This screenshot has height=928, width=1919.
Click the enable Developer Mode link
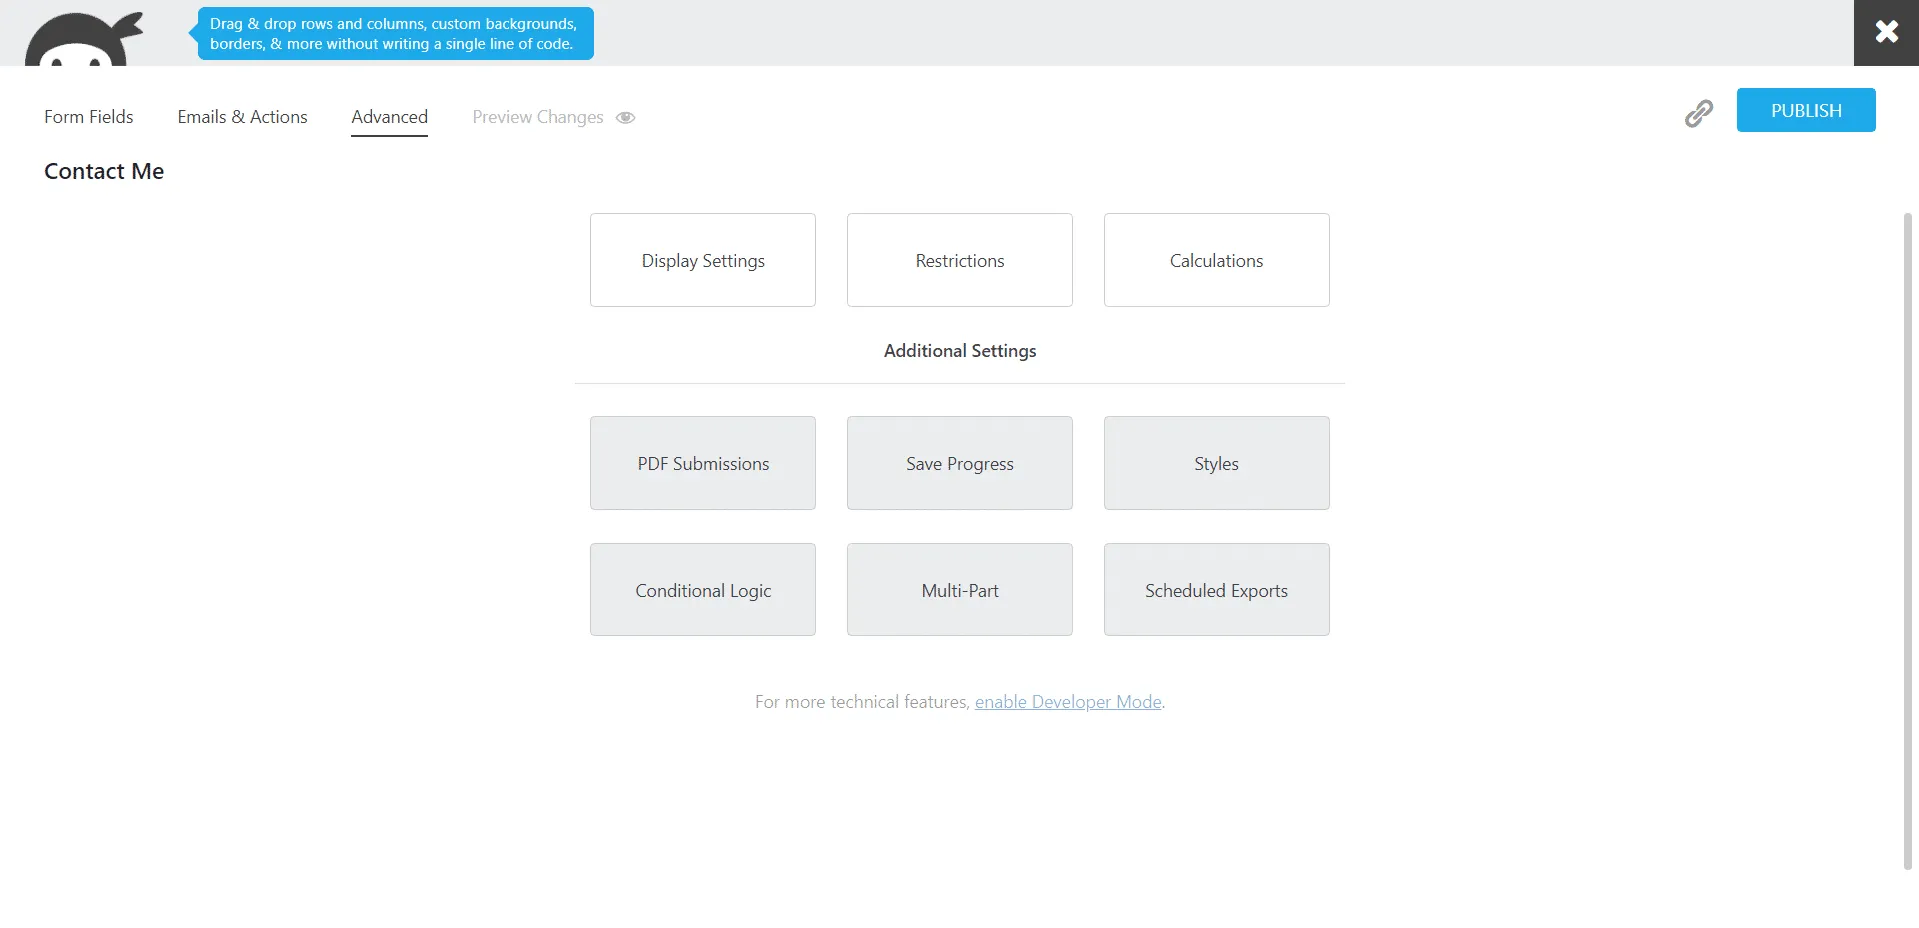point(1068,701)
